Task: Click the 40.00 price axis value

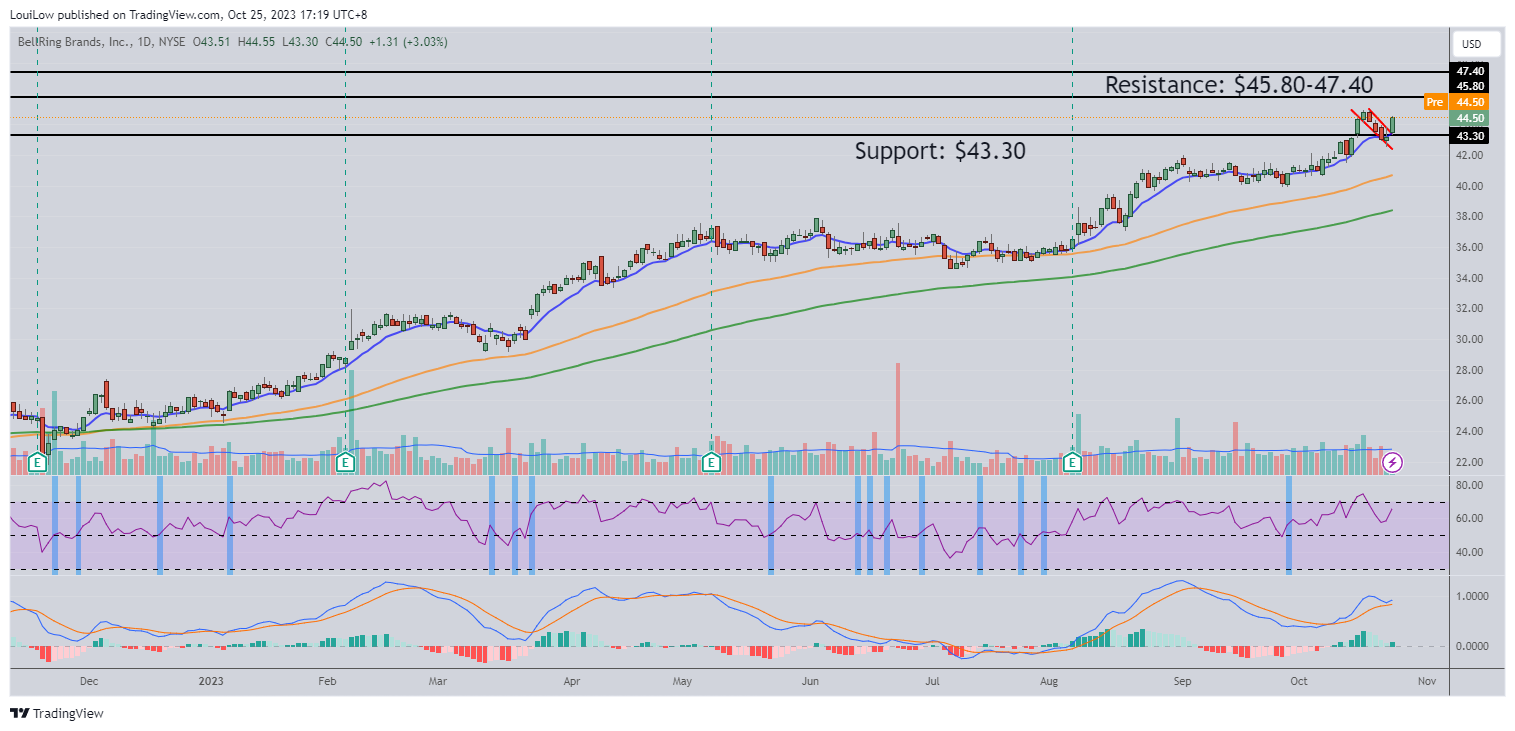Action: tap(1469, 186)
